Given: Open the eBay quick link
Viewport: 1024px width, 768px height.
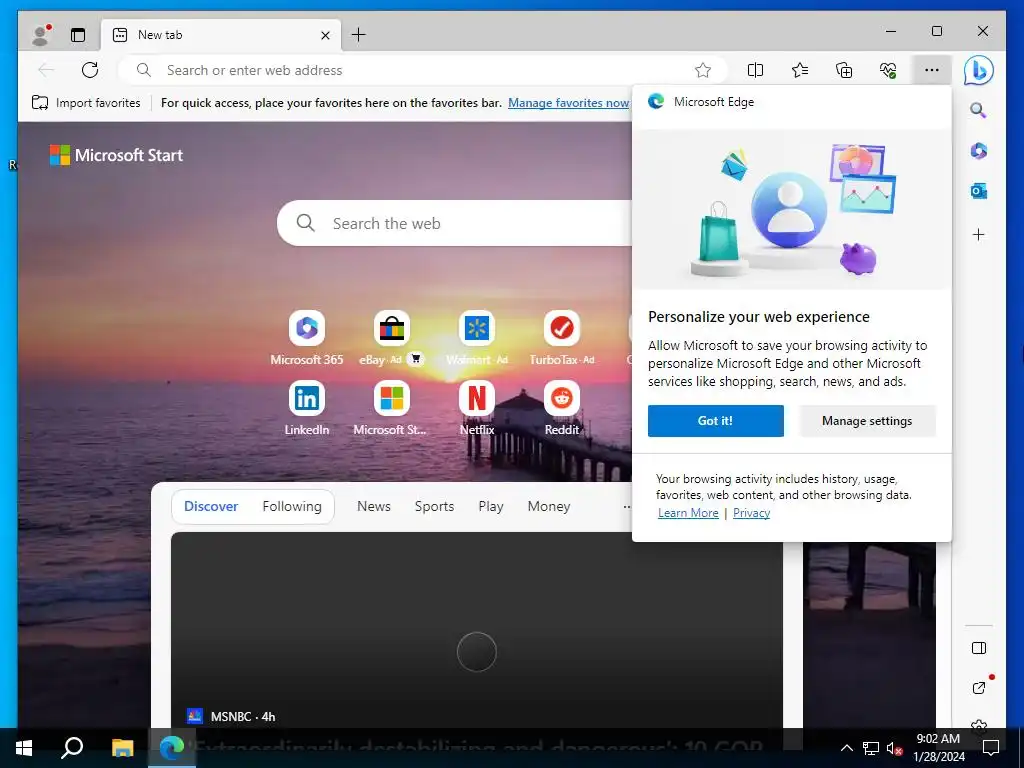Looking at the screenshot, I should [391, 338].
